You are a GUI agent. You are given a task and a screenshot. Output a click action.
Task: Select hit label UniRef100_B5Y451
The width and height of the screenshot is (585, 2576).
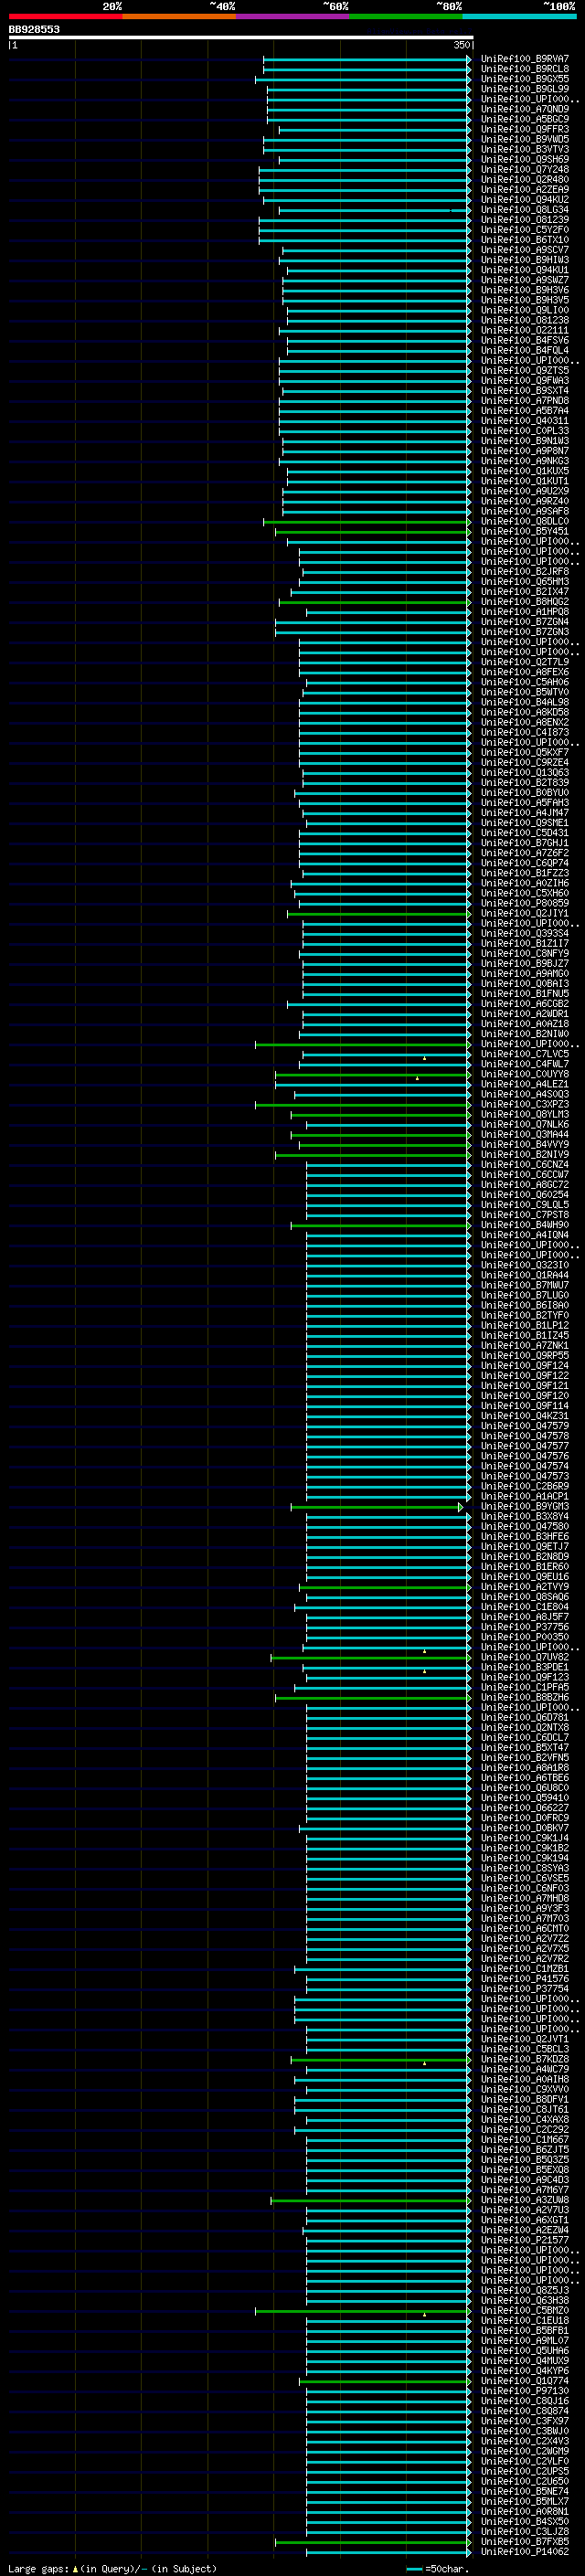pyautogui.click(x=525, y=531)
